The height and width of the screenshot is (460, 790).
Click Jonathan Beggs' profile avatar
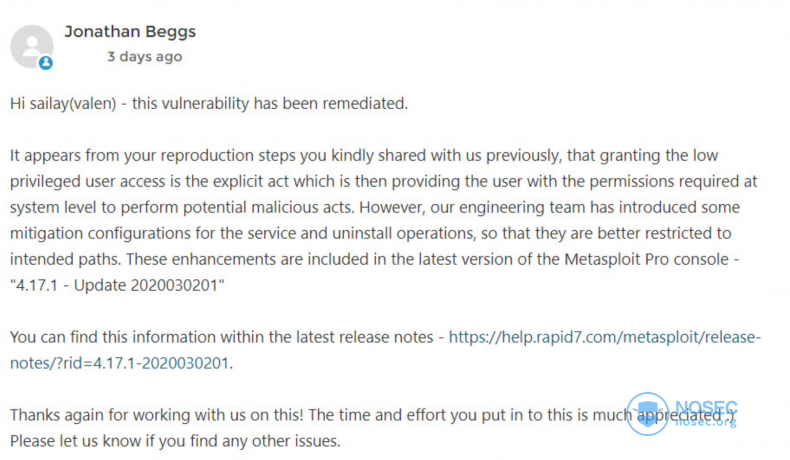31,44
